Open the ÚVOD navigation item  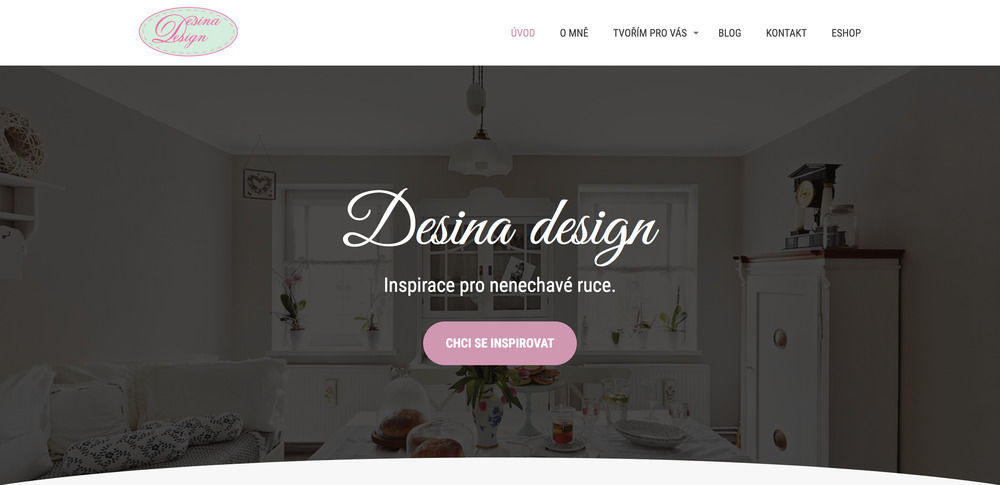click(523, 33)
